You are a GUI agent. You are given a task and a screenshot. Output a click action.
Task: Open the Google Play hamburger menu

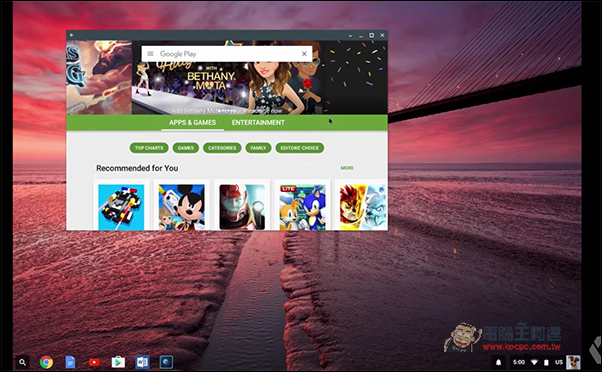150,54
